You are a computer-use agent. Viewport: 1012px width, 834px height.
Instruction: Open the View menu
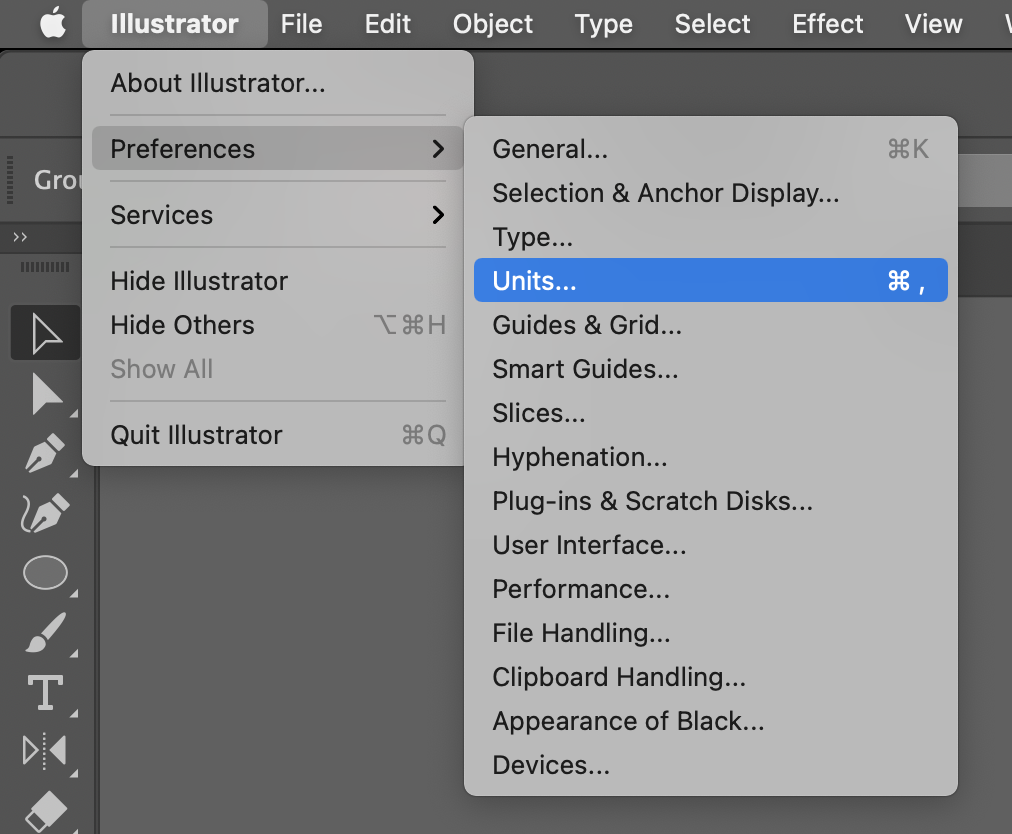click(933, 24)
